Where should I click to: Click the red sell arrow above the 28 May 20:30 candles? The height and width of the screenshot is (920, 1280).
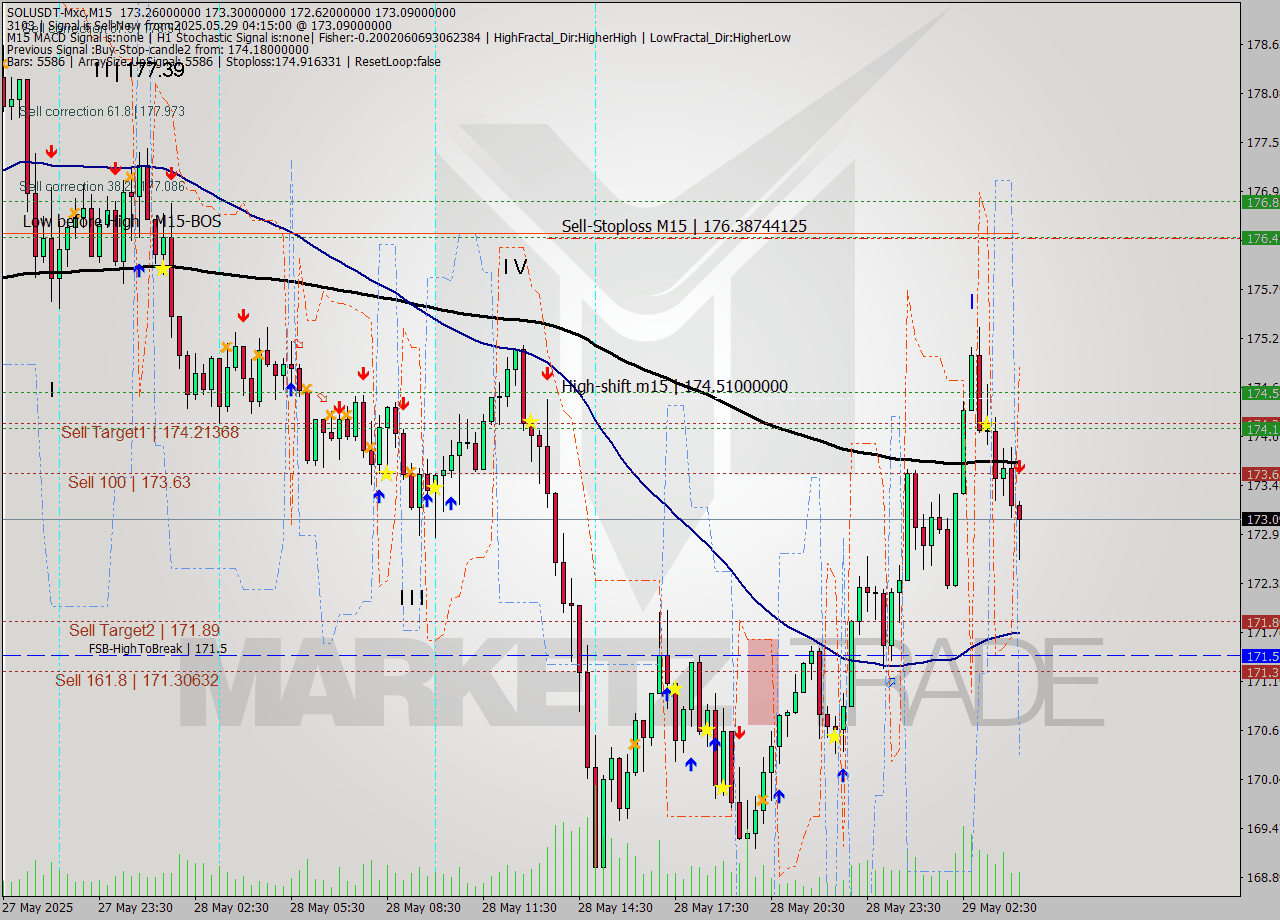[739, 731]
